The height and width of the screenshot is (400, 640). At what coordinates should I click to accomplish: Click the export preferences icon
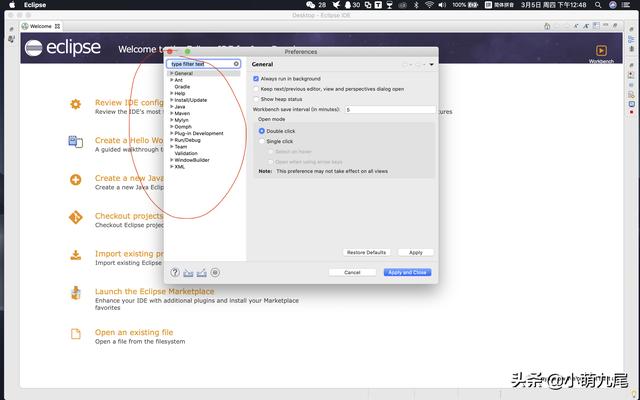coord(202,273)
